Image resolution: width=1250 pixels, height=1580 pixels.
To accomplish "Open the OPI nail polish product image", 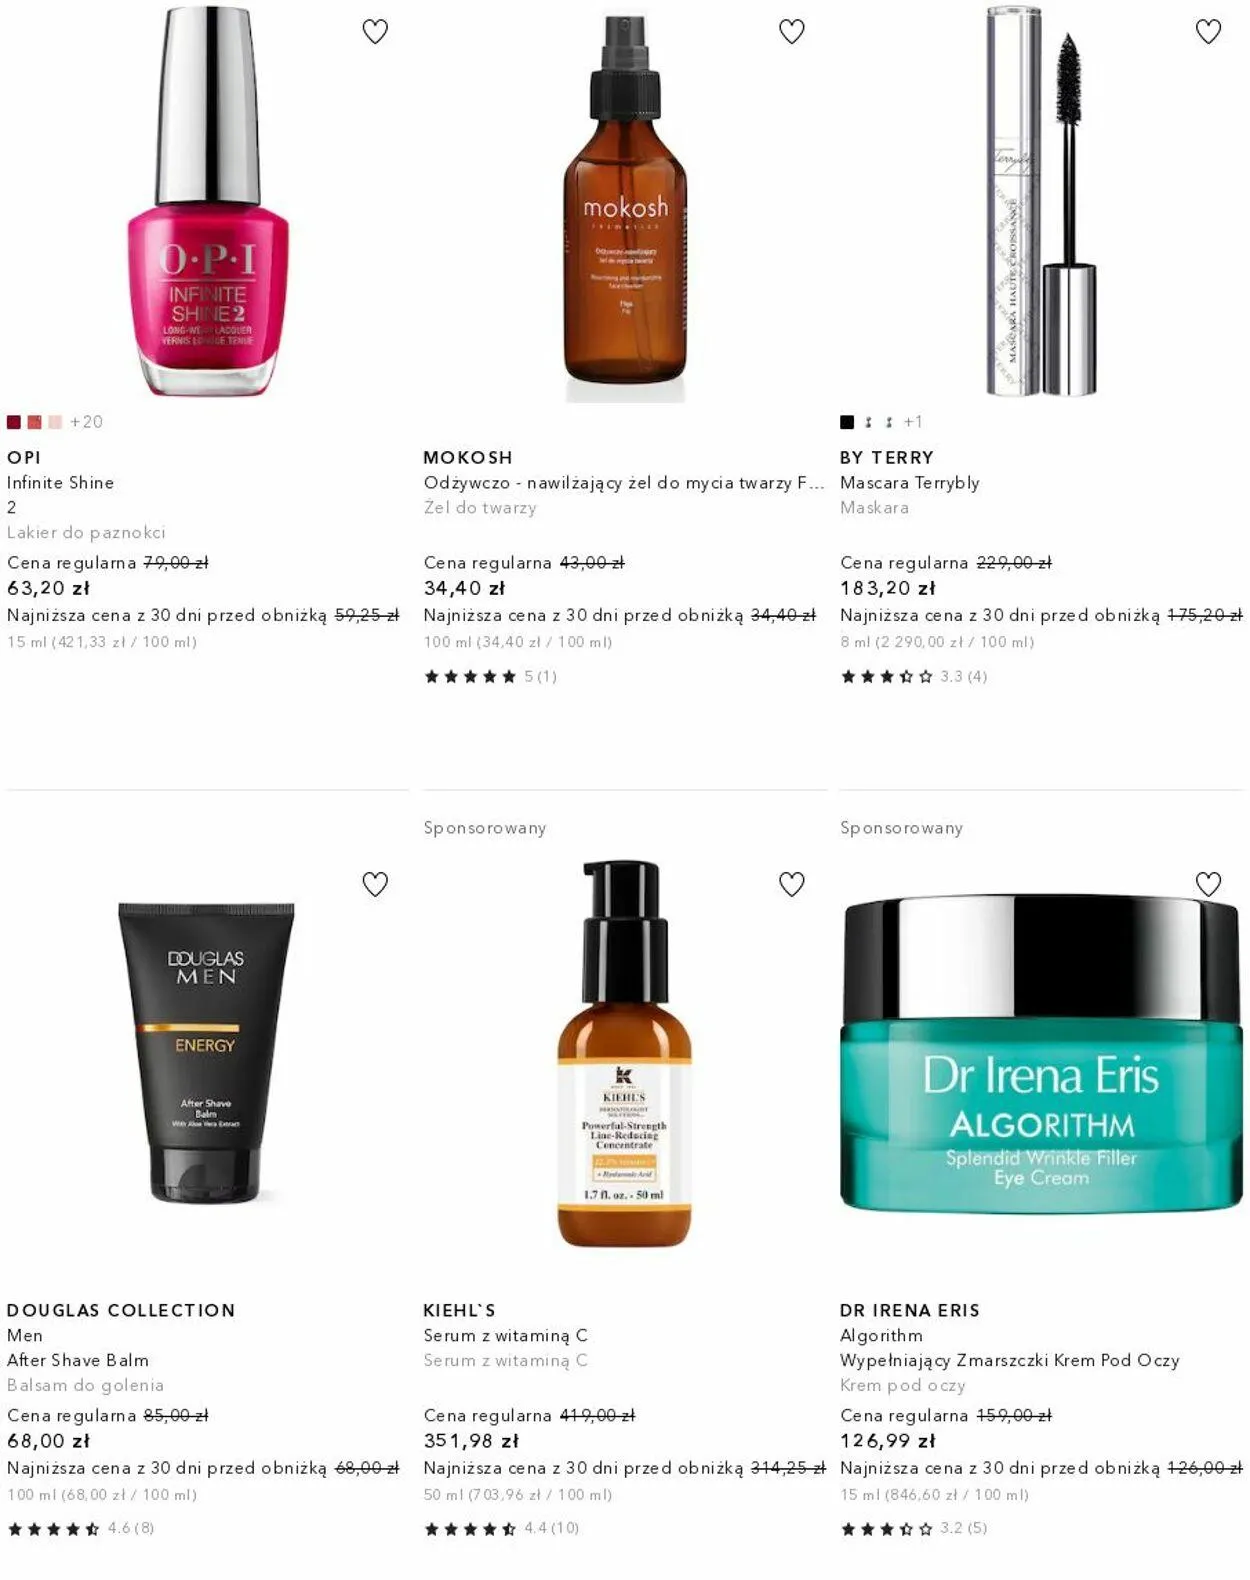I will pos(208,202).
